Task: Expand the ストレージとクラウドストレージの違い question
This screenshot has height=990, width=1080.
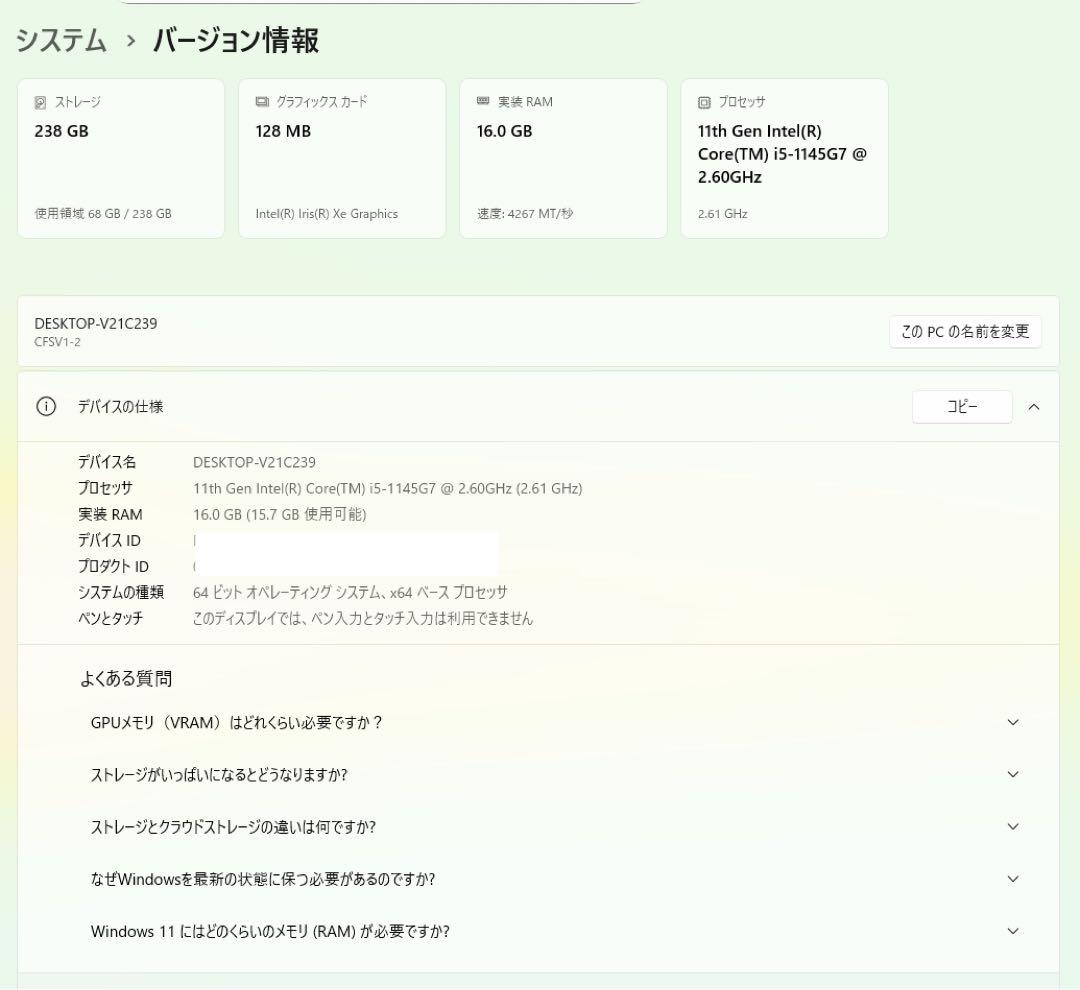Action: [x=1013, y=827]
